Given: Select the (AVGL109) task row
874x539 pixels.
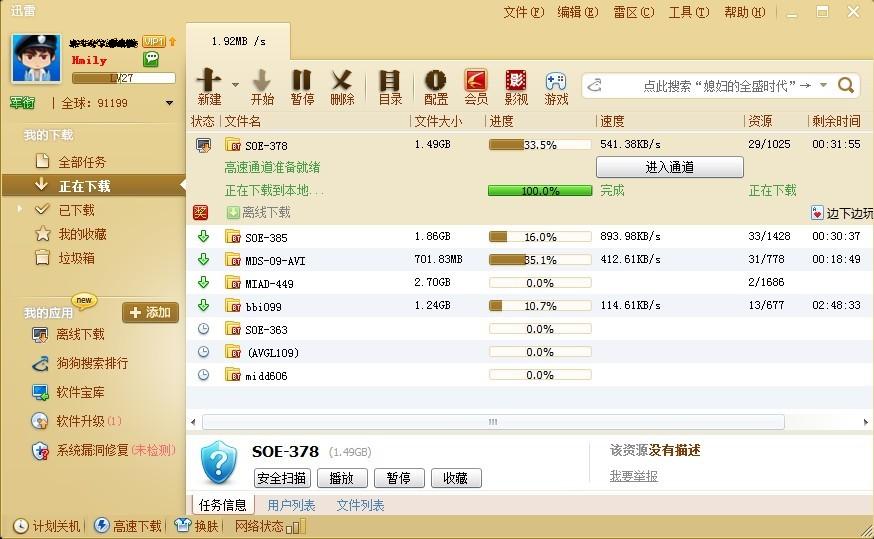Looking at the screenshot, I should 530,352.
